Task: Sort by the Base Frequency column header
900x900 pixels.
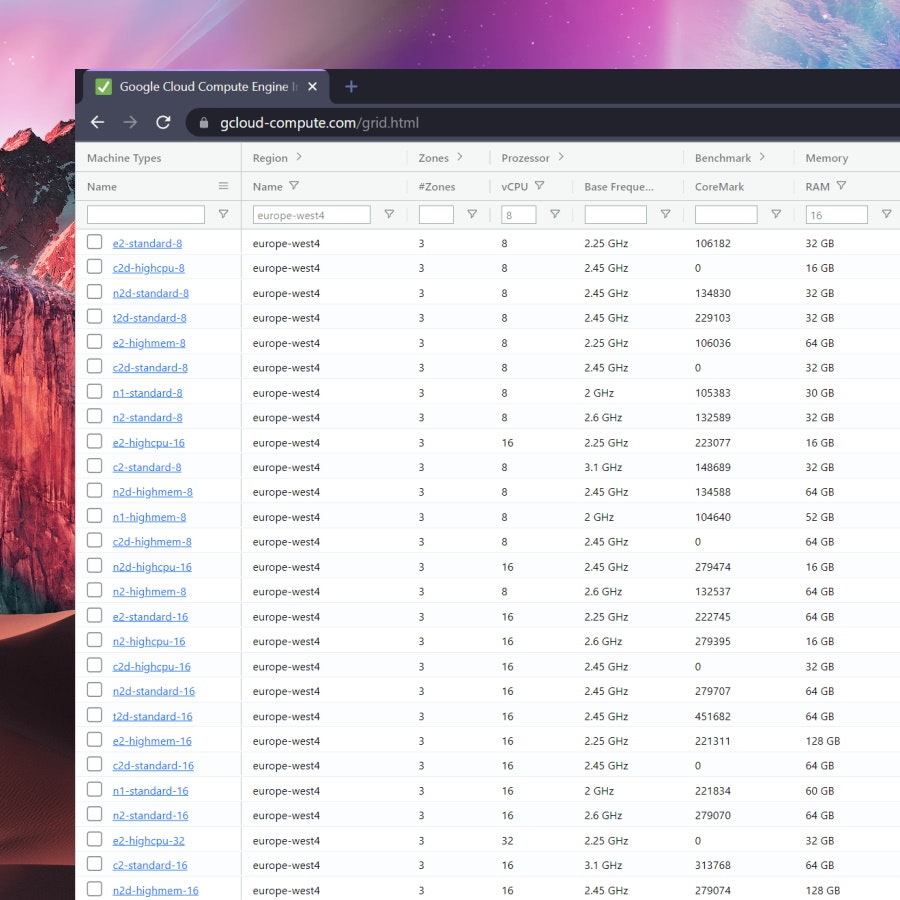Action: click(x=619, y=187)
